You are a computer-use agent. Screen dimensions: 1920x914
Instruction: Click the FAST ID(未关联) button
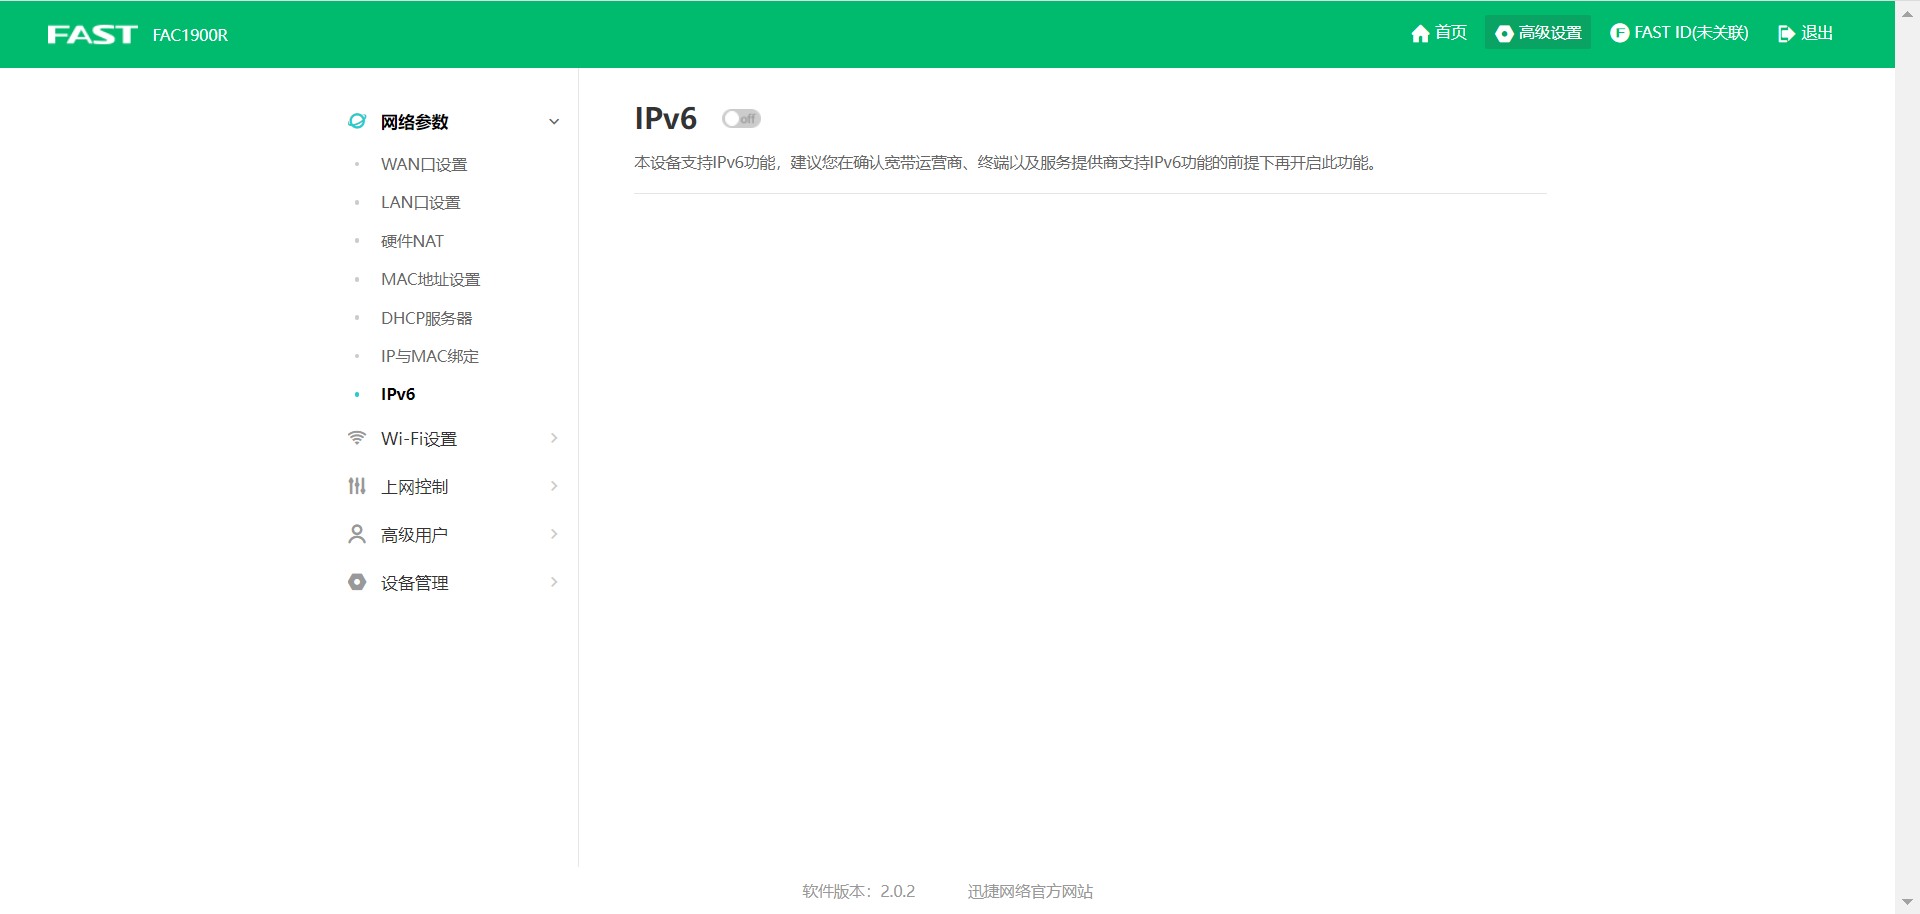[1689, 32]
